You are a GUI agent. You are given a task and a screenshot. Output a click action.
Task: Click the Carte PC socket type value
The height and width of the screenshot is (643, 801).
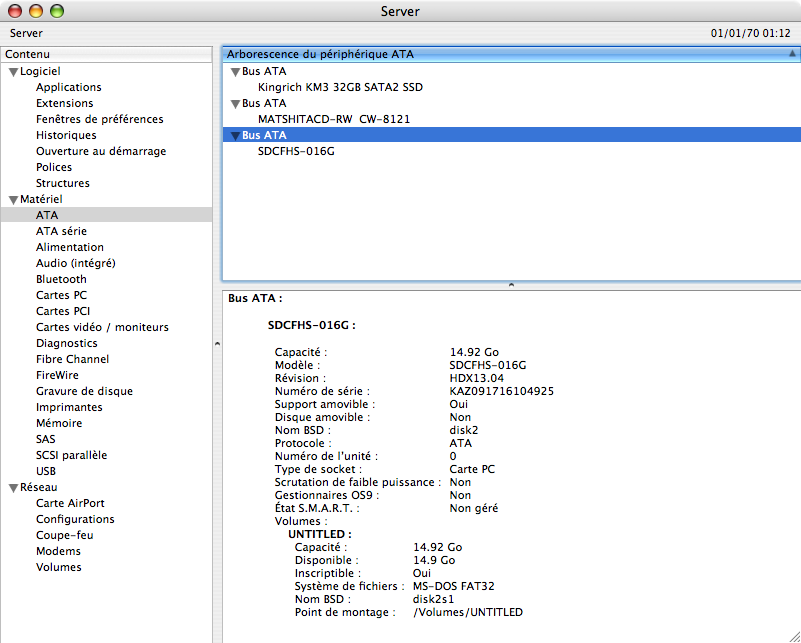pos(472,469)
